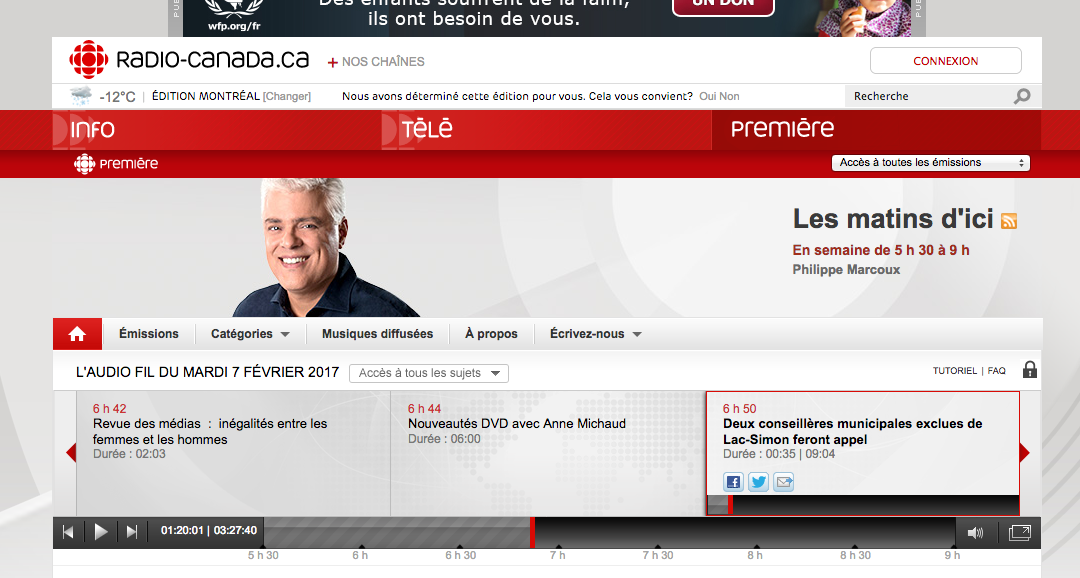Screen dimensions: 1080x578
Task: Go back to previous audio segment
Action: (x=68, y=532)
